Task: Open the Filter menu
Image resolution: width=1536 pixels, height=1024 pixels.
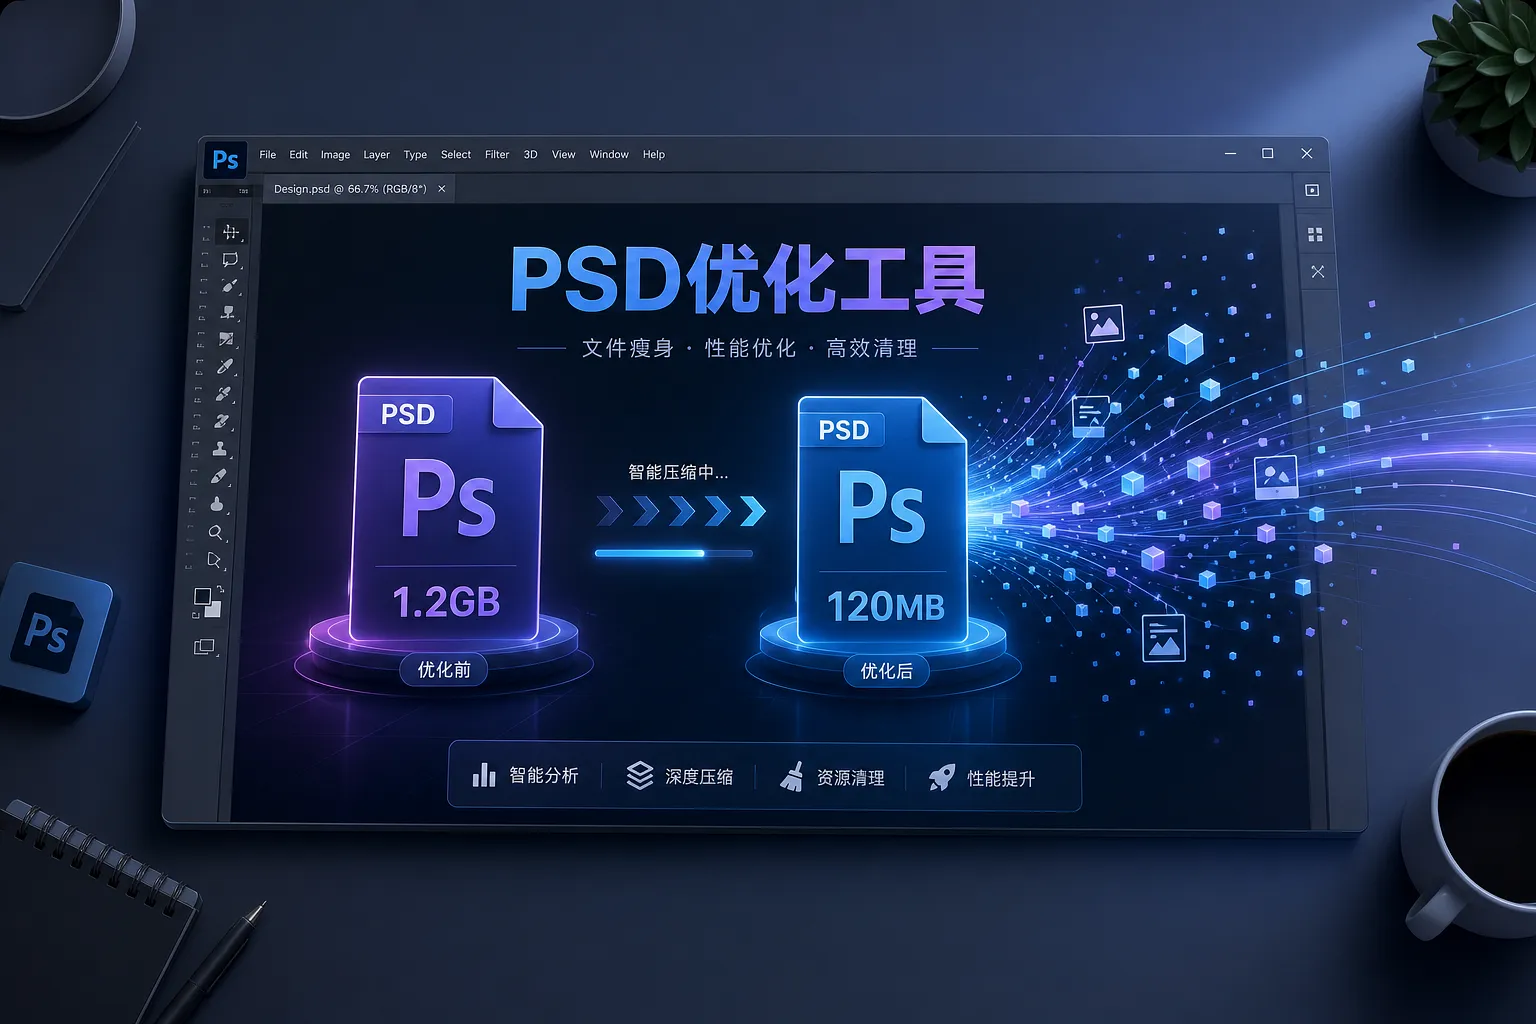Action: (x=497, y=155)
